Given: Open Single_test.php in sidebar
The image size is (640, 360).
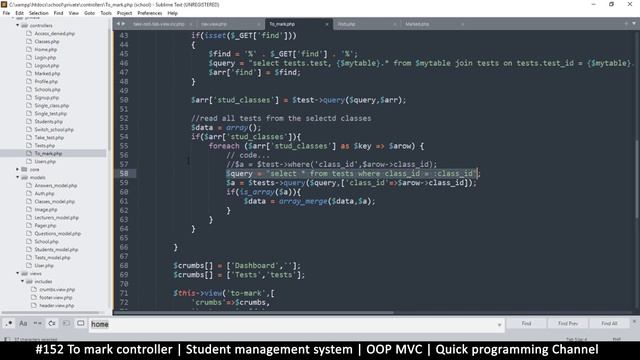Looking at the screenshot, I should click(x=51, y=113).
